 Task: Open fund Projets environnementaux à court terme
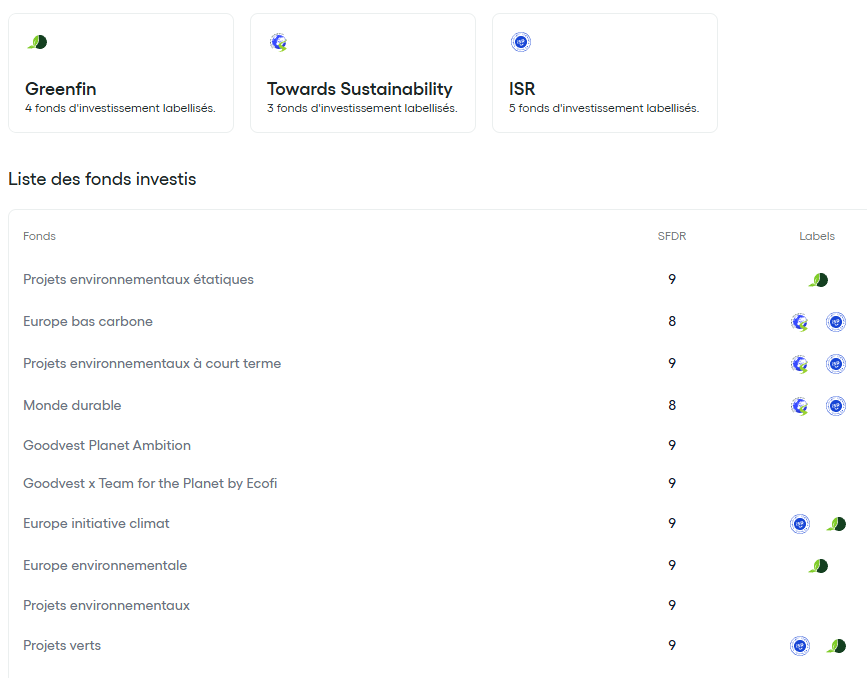[152, 363]
